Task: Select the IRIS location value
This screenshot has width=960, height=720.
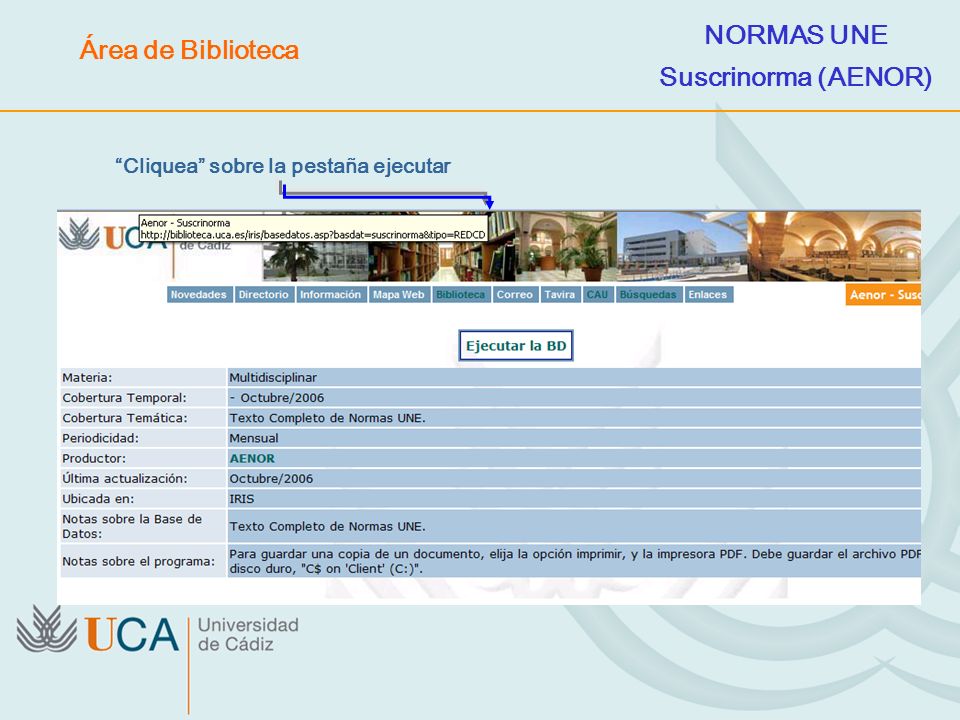Action: [574, 498]
